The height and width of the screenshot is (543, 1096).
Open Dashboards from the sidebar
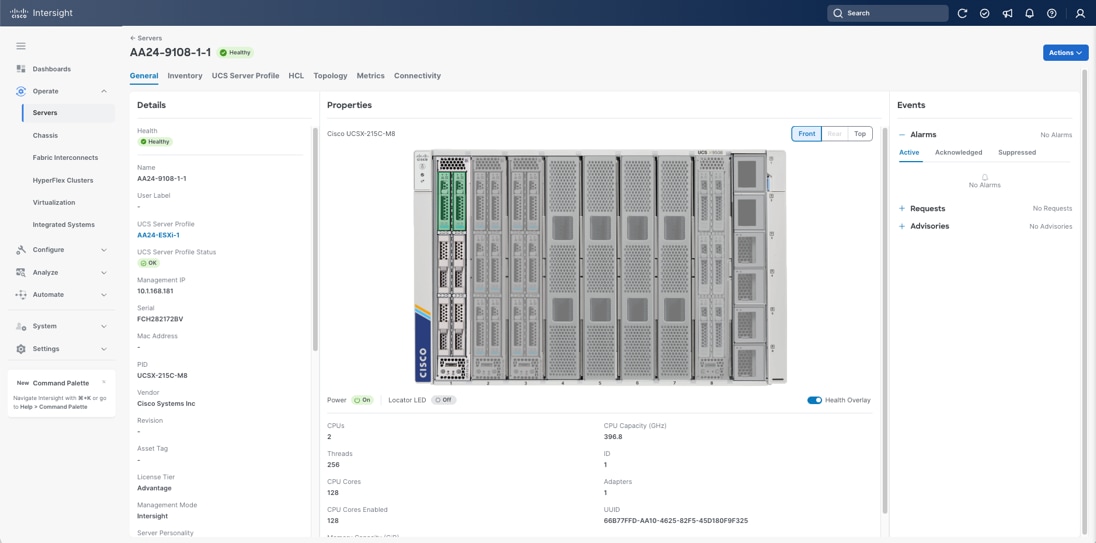(51, 69)
